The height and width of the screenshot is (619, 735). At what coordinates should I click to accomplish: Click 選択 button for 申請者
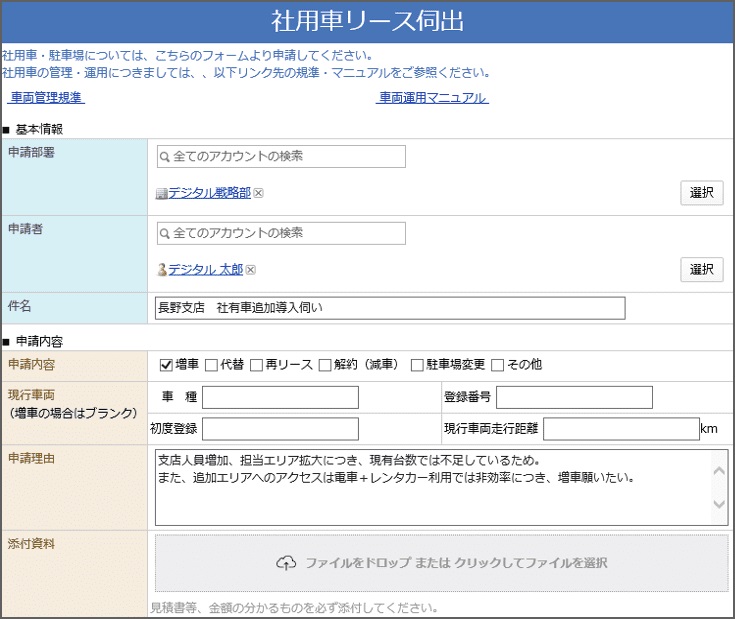[x=701, y=270]
